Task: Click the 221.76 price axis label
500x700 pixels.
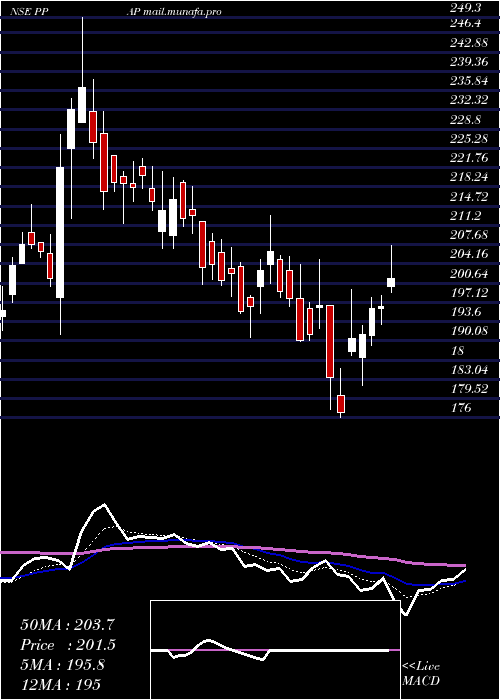Action: [x=469, y=158]
